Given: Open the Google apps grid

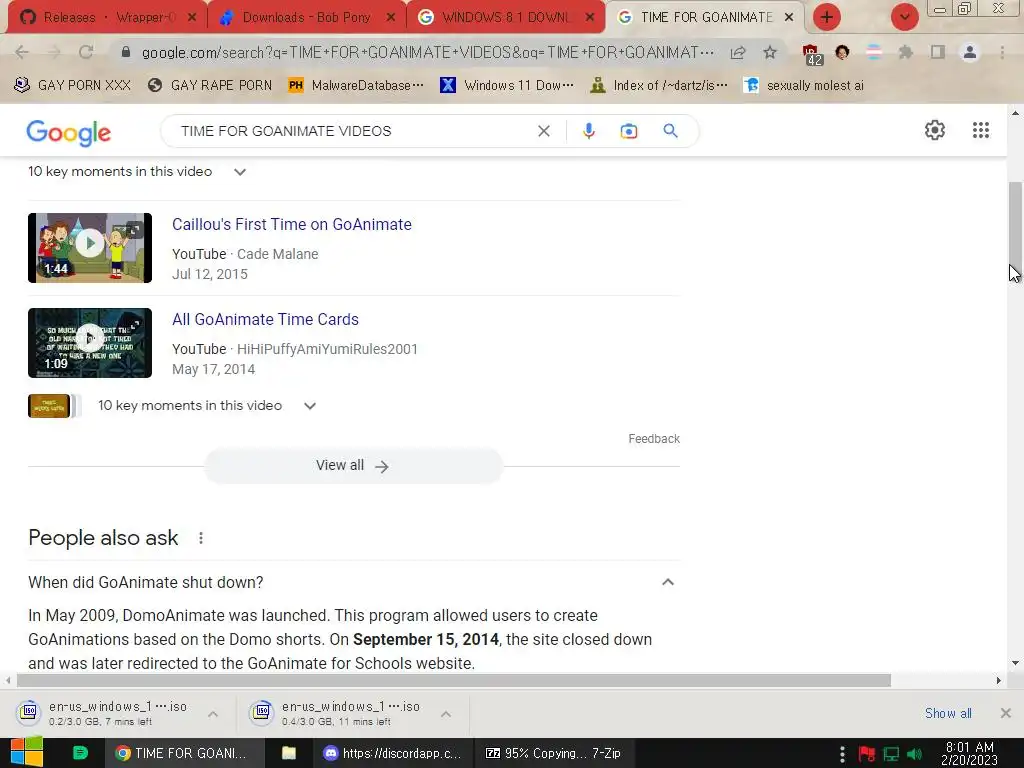Looking at the screenshot, I should click(x=981, y=130).
